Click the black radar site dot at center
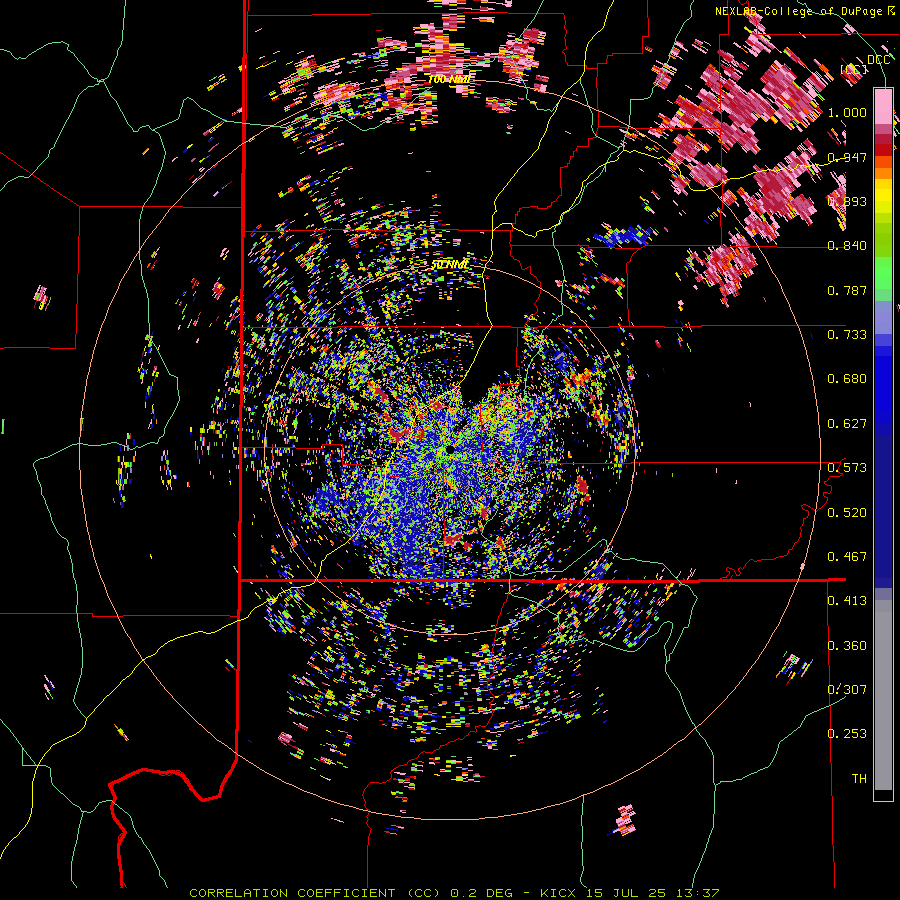The width and height of the screenshot is (900, 900). click(451, 448)
